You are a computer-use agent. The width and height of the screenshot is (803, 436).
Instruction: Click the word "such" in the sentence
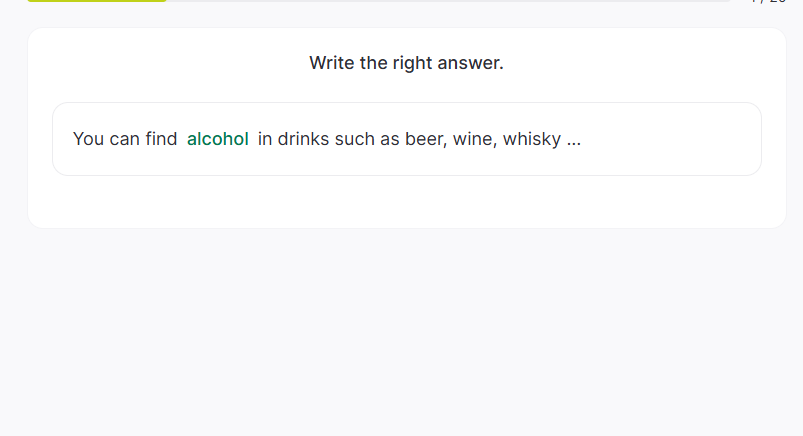[355, 139]
